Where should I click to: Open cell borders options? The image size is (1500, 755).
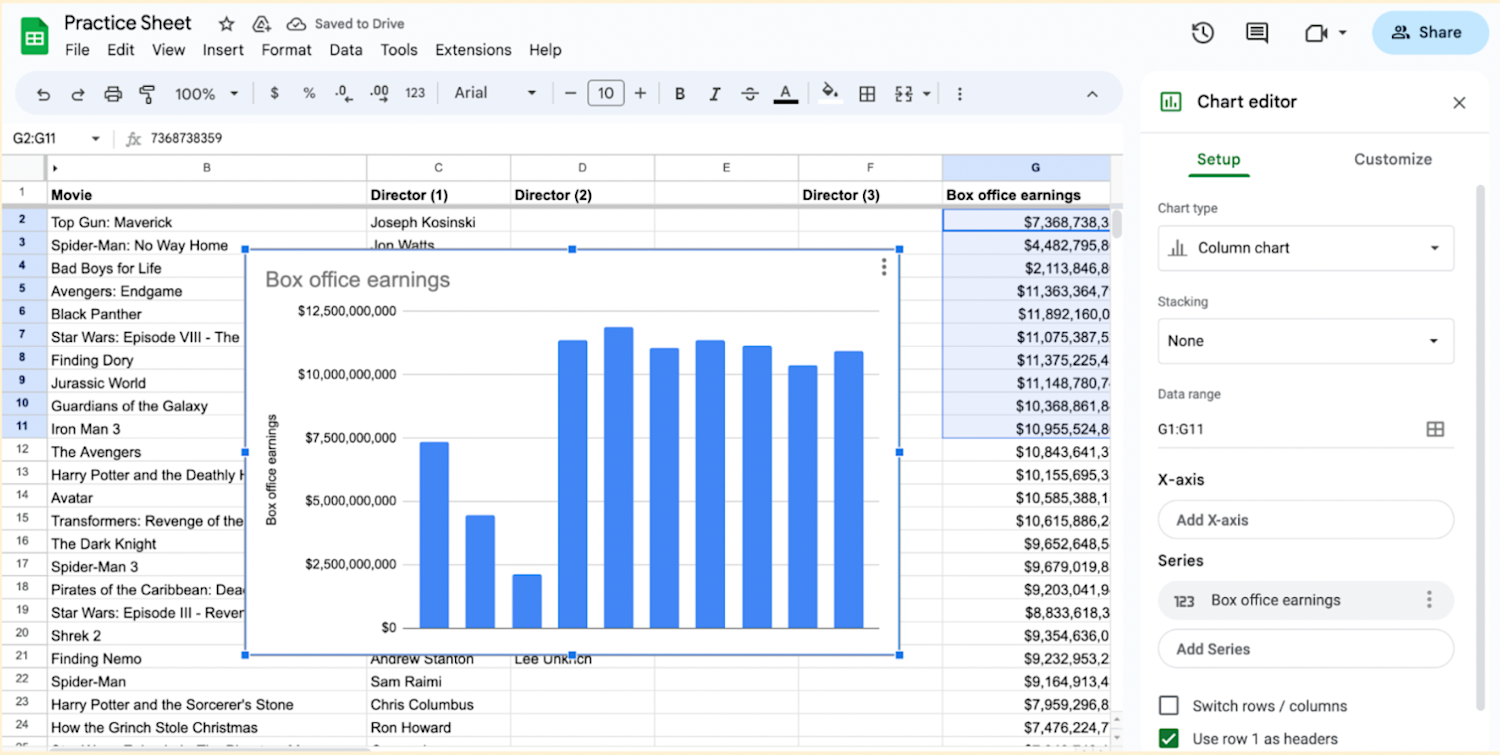pos(868,93)
